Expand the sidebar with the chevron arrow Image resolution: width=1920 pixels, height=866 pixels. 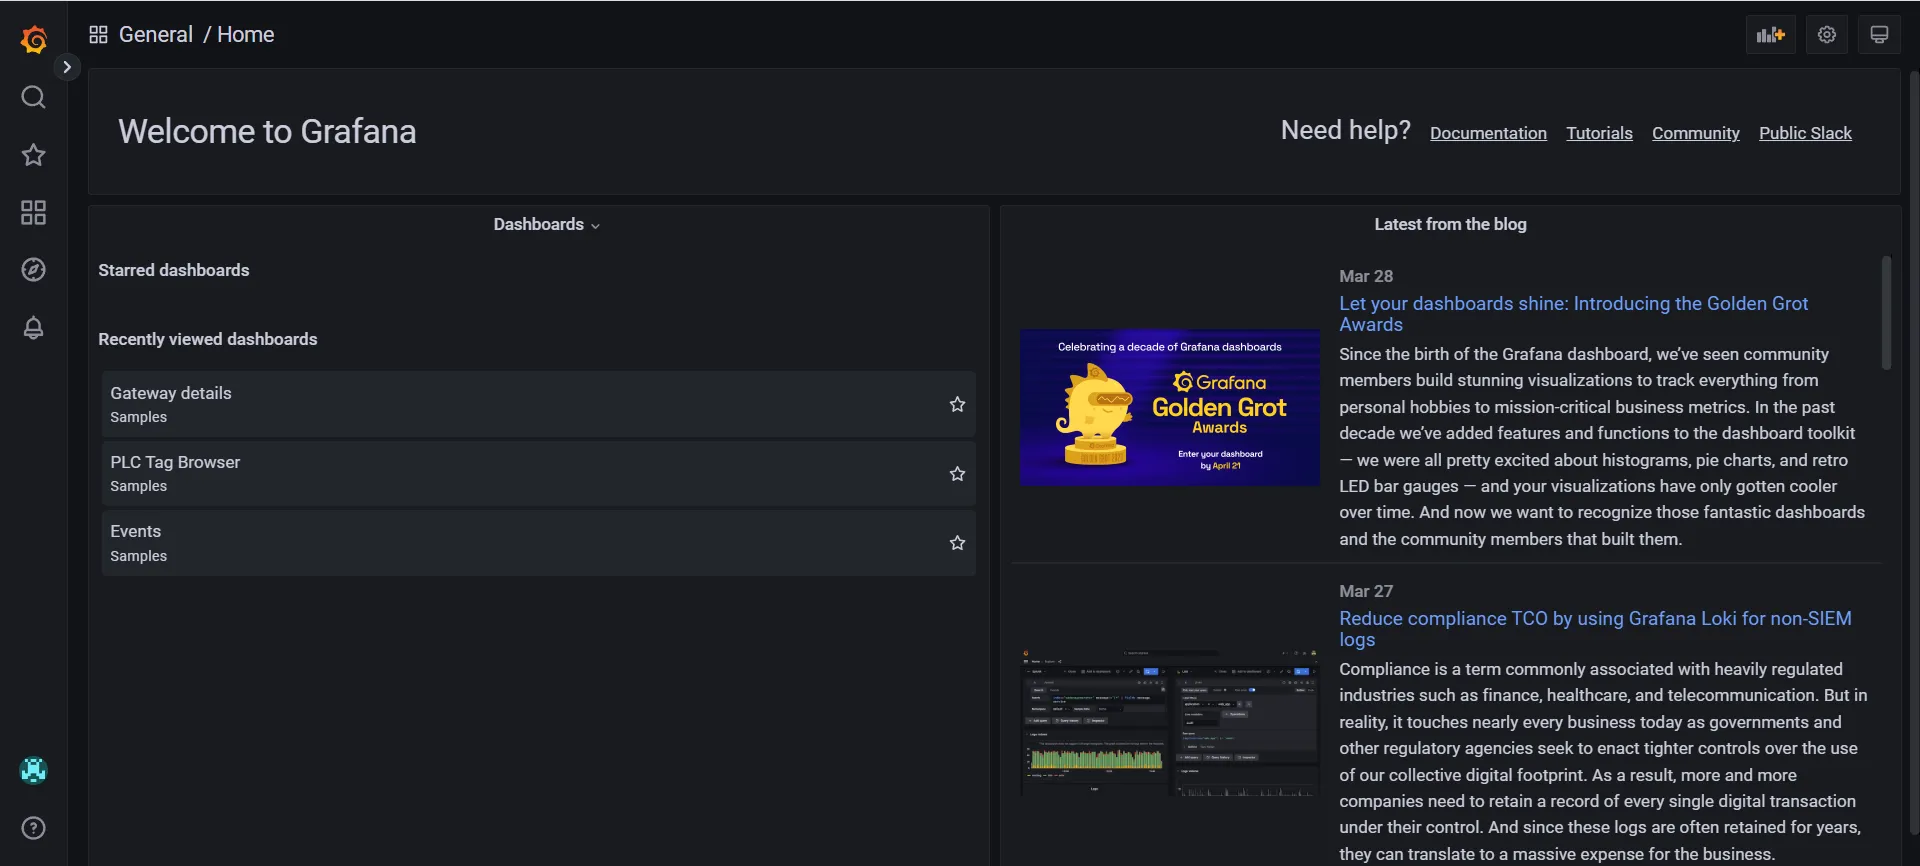point(67,67)
